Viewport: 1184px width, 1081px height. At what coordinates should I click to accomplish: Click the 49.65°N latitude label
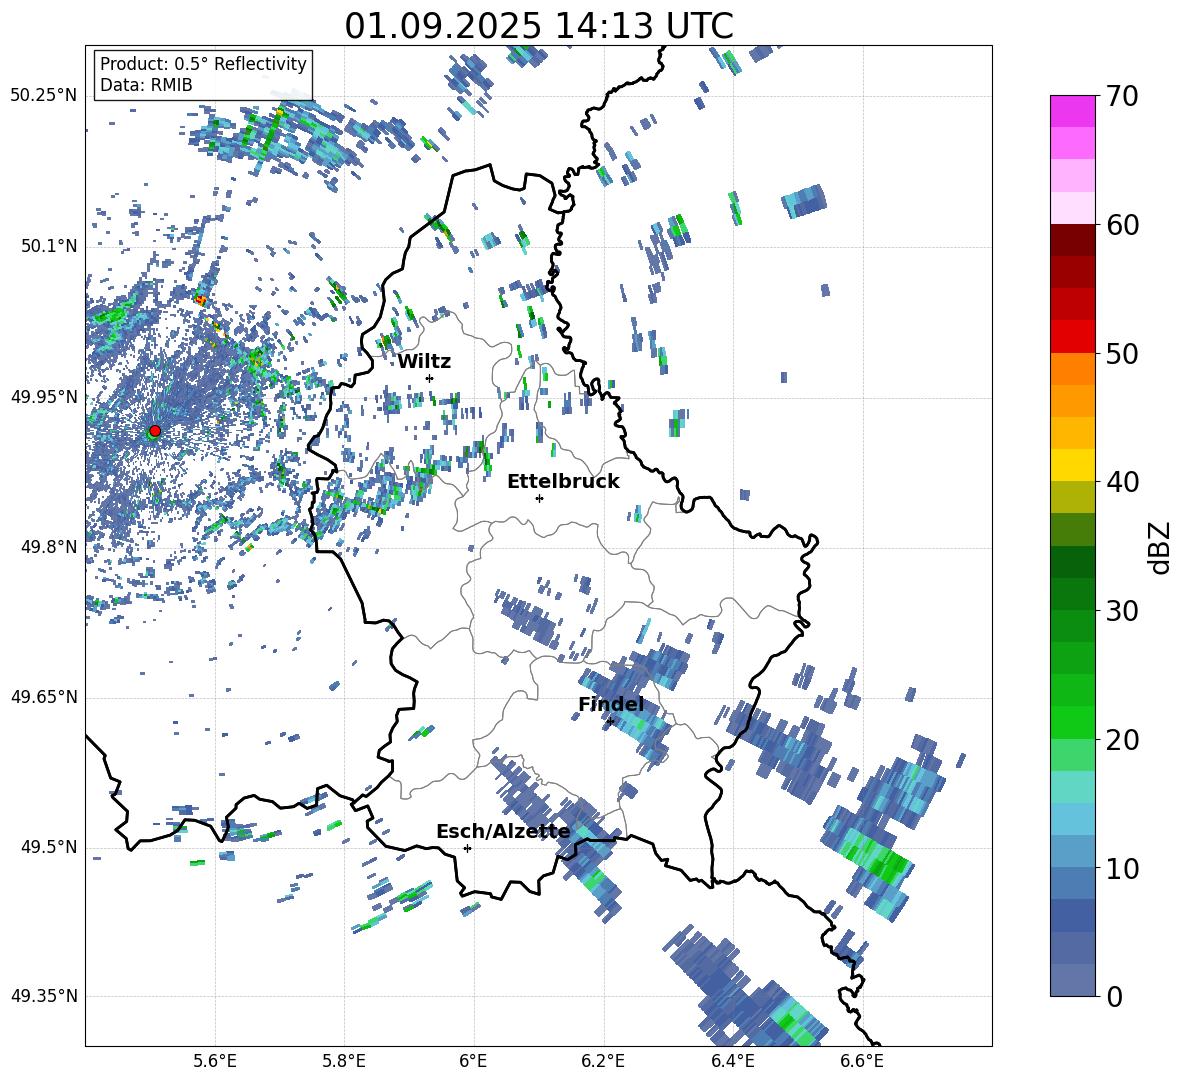point(44,697)
